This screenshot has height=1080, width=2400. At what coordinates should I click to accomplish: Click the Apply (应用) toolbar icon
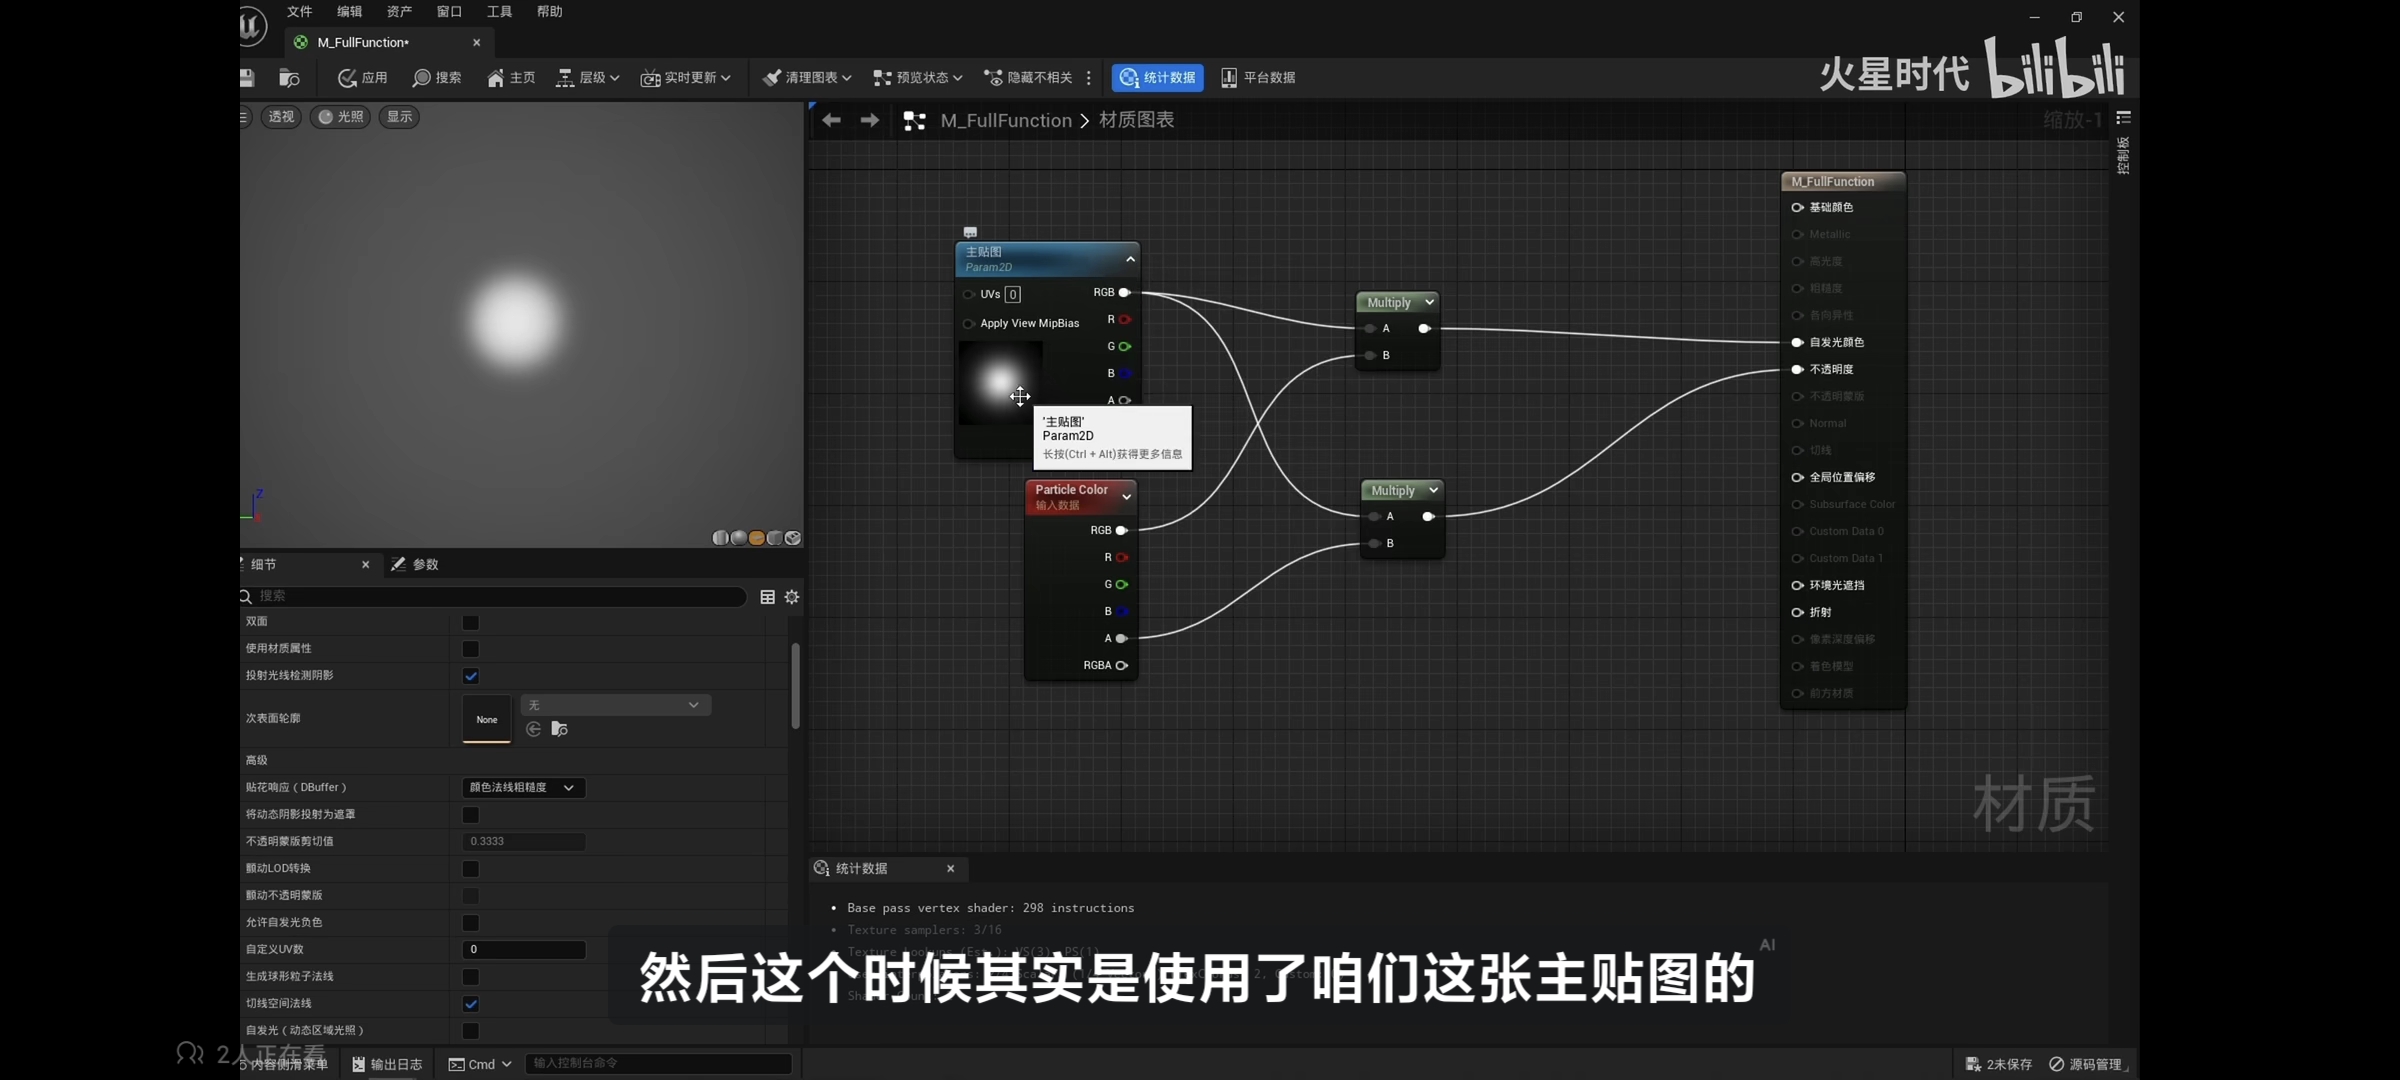click(348, 78)
